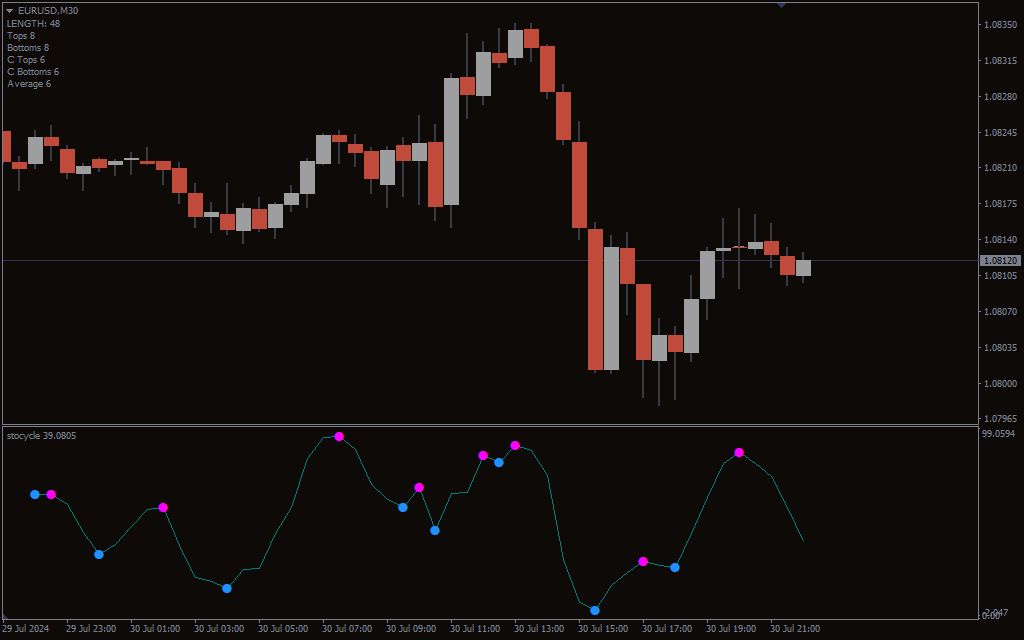Click the EURUSD,M30 chart title

[x=48, y=11]
